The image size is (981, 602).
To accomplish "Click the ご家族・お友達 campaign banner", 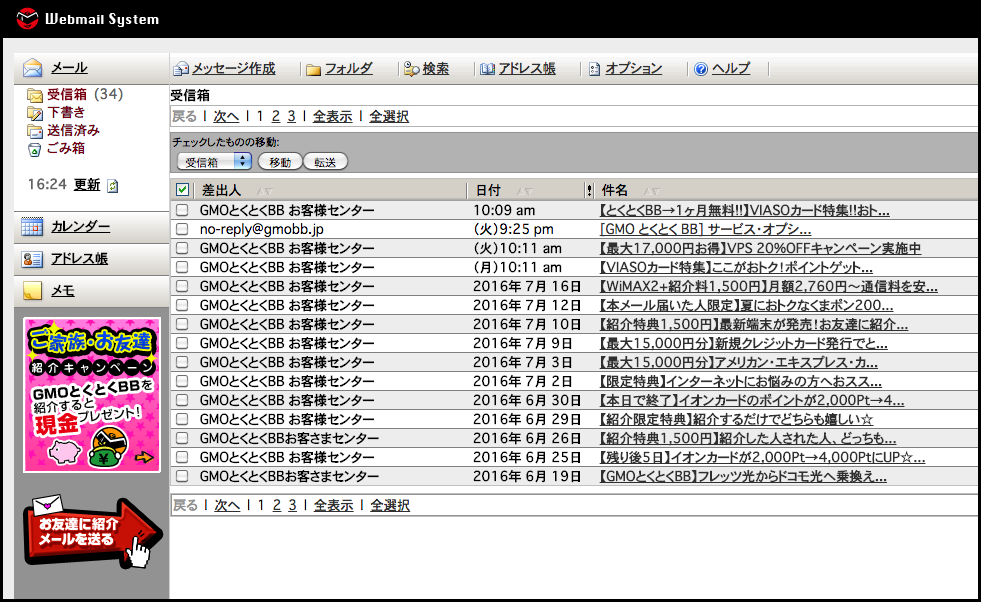I will (92, 395).
